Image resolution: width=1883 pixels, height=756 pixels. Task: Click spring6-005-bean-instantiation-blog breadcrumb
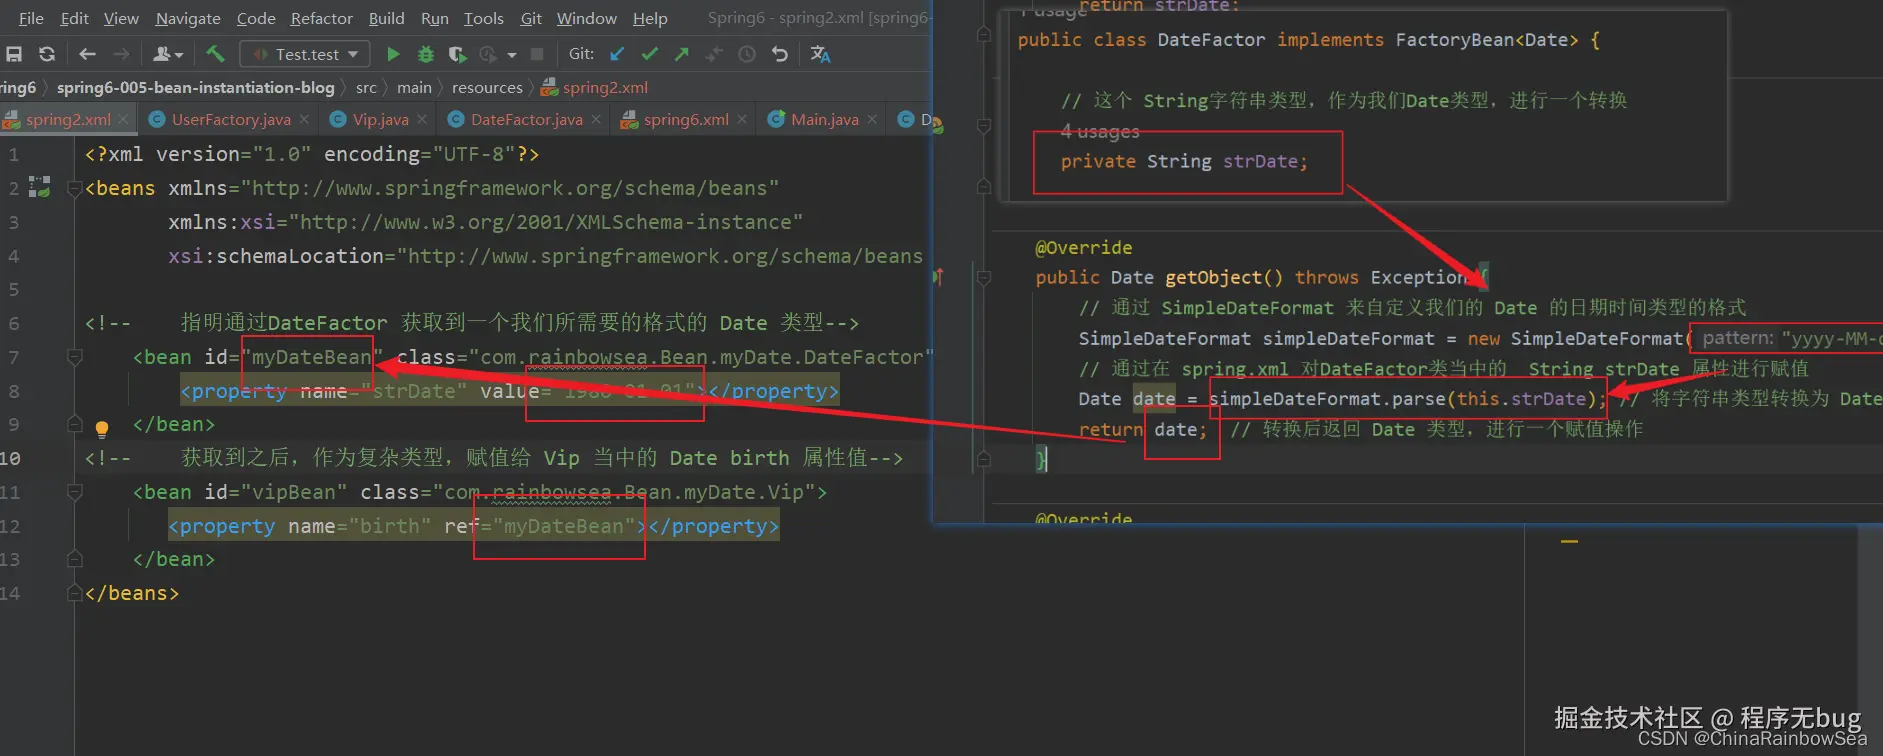(196, 87)
